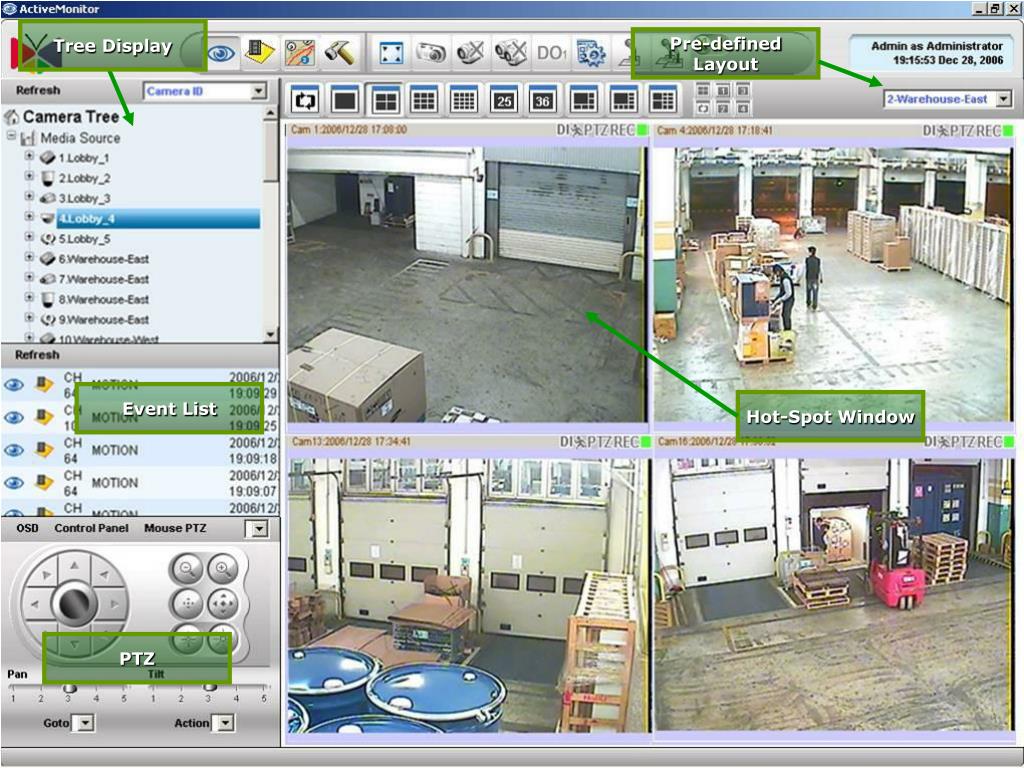The height and width of the screenshot is (768, 1024).
Task: Select single-view layout icon
Action: (345, 100)
